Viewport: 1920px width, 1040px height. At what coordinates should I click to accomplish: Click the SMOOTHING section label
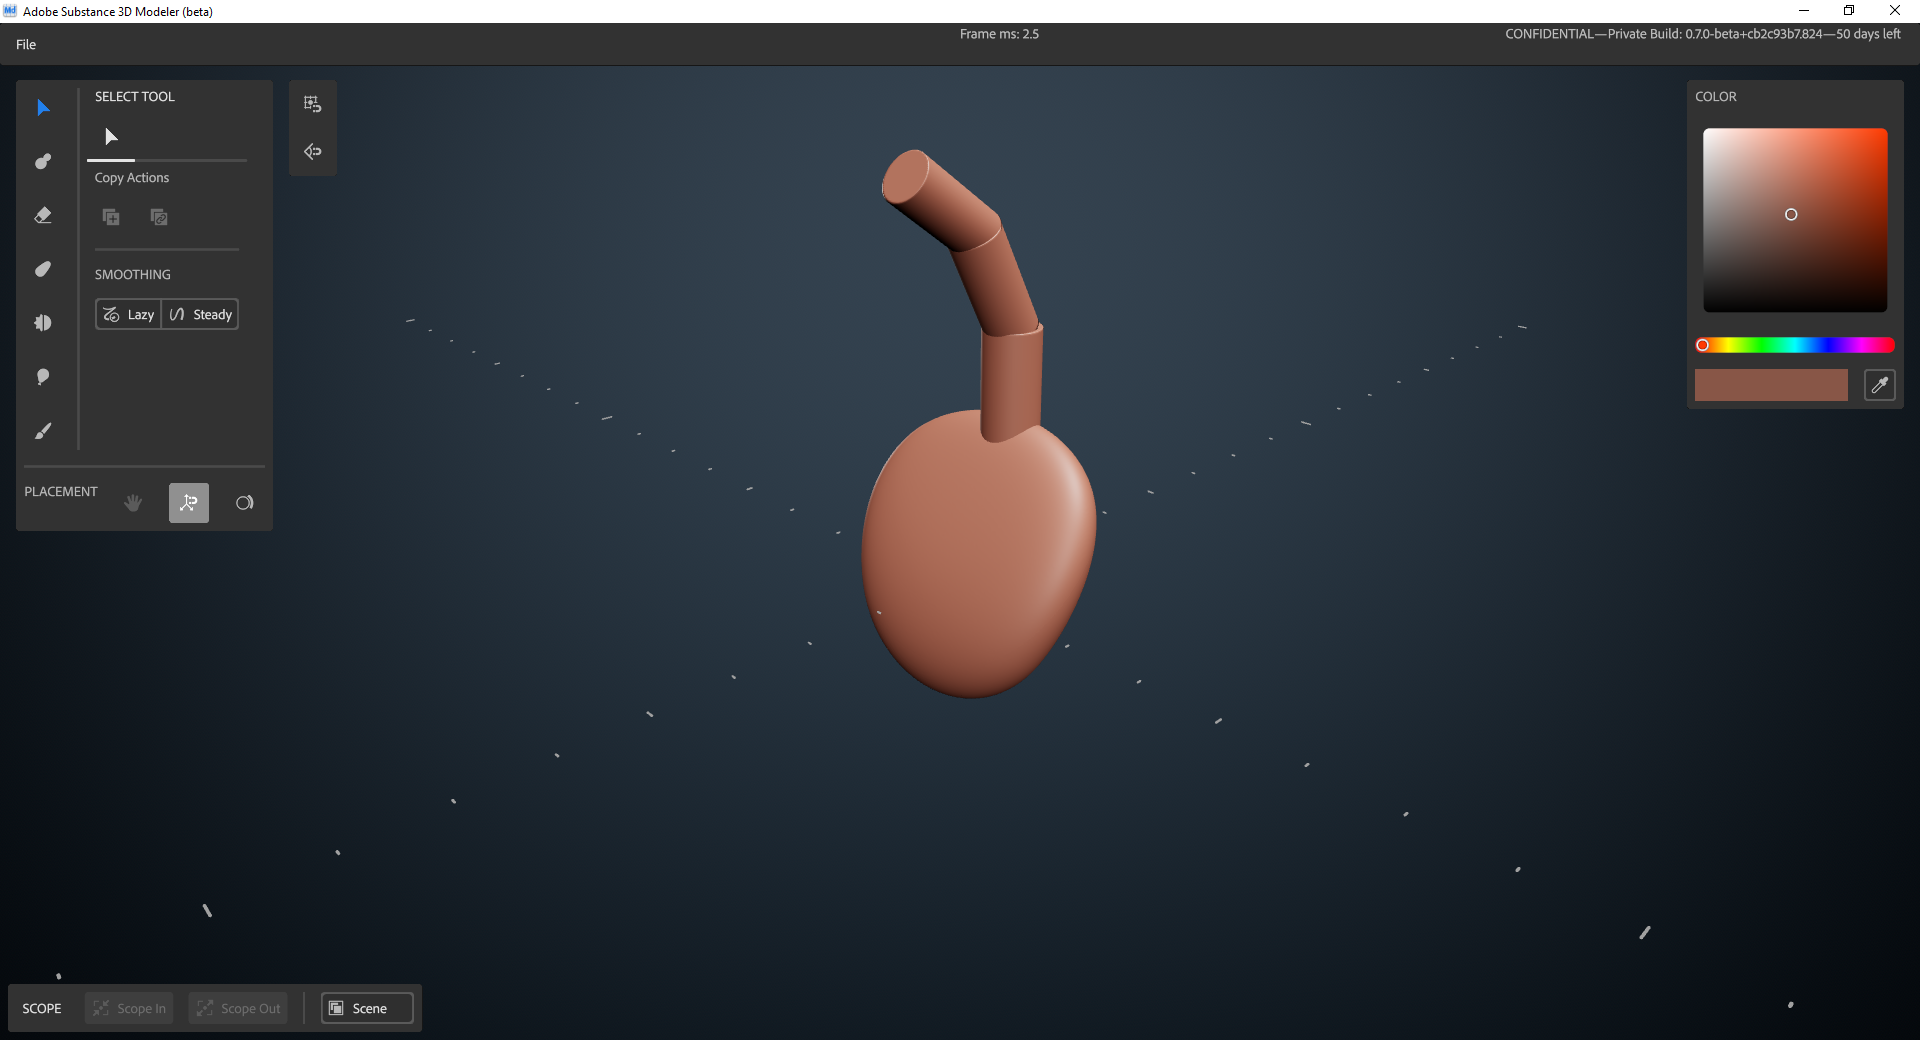point(133,275)
